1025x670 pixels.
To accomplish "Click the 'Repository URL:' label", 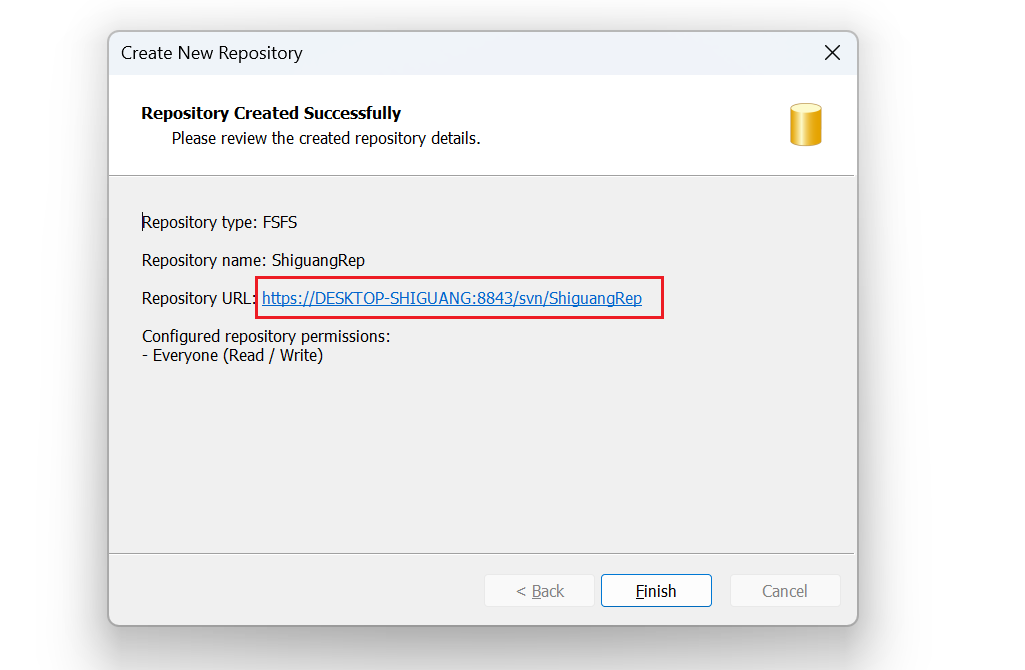I will [199, 298].
